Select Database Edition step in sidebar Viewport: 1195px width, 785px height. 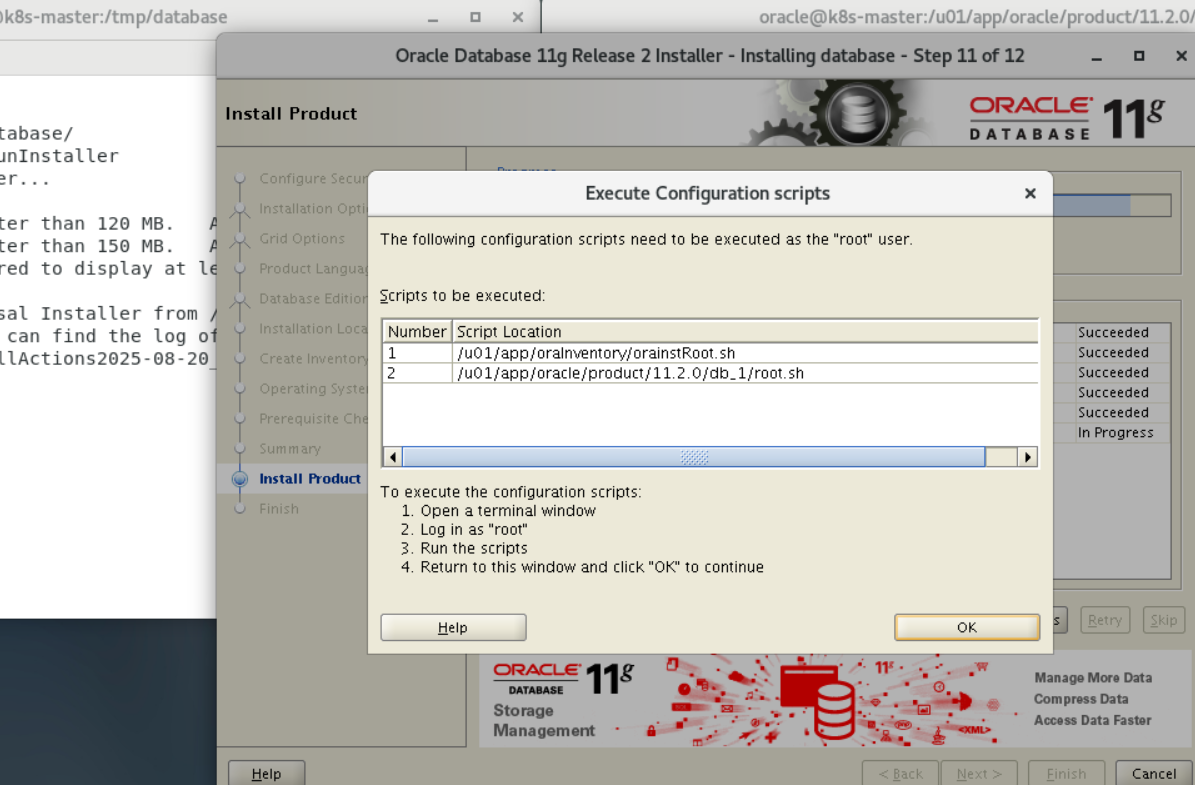313,299
